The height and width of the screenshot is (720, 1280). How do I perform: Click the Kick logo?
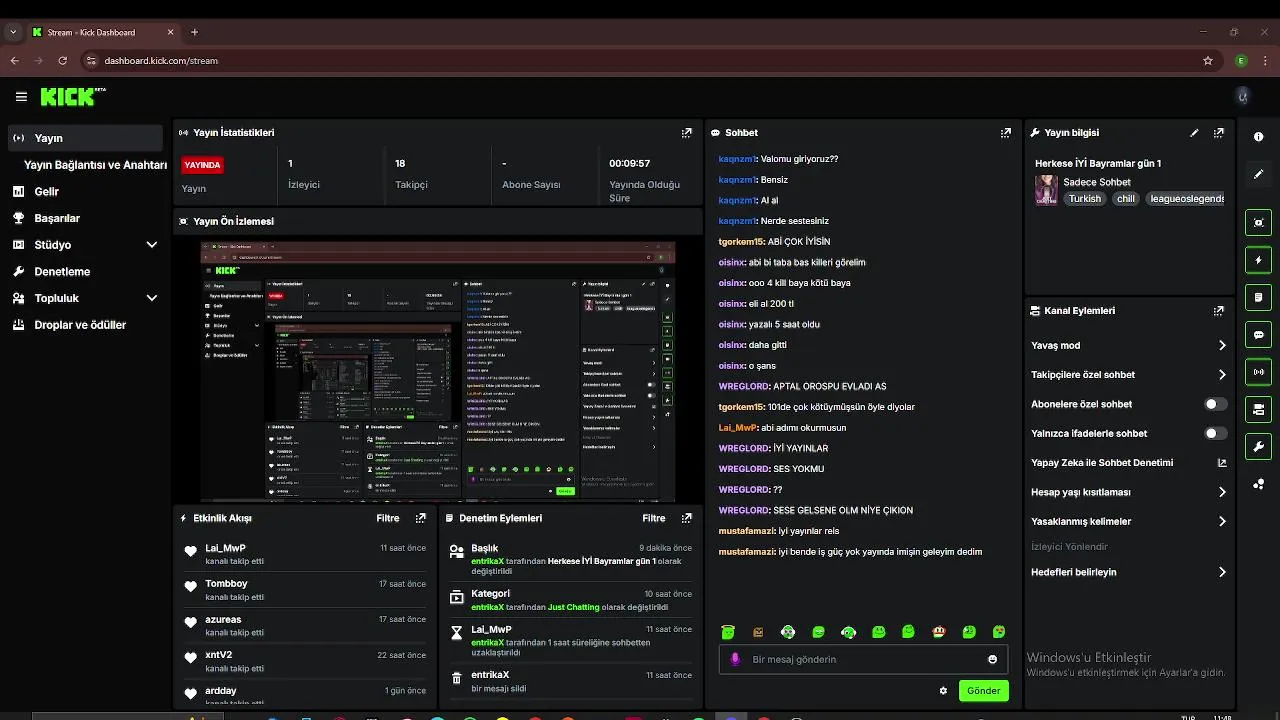72,97
